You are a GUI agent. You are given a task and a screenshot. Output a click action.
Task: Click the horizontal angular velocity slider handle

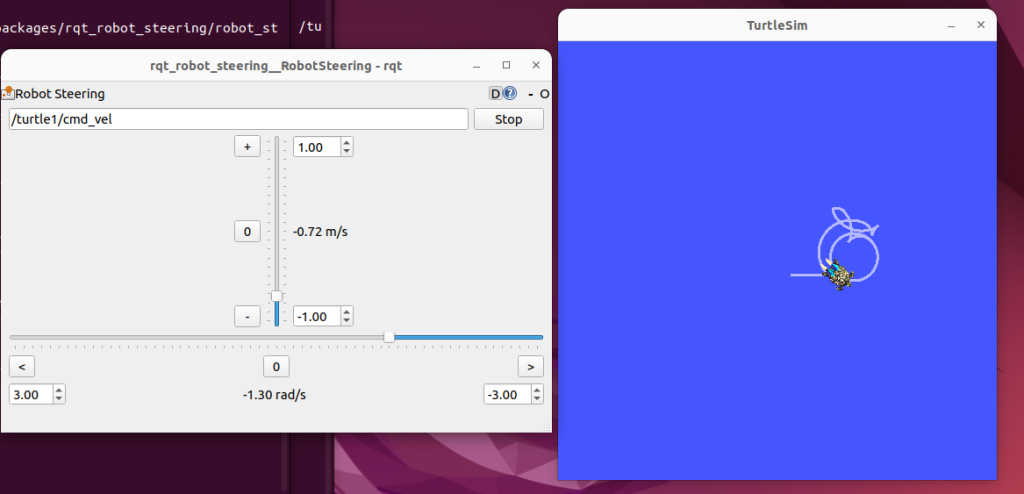[389, 337]
